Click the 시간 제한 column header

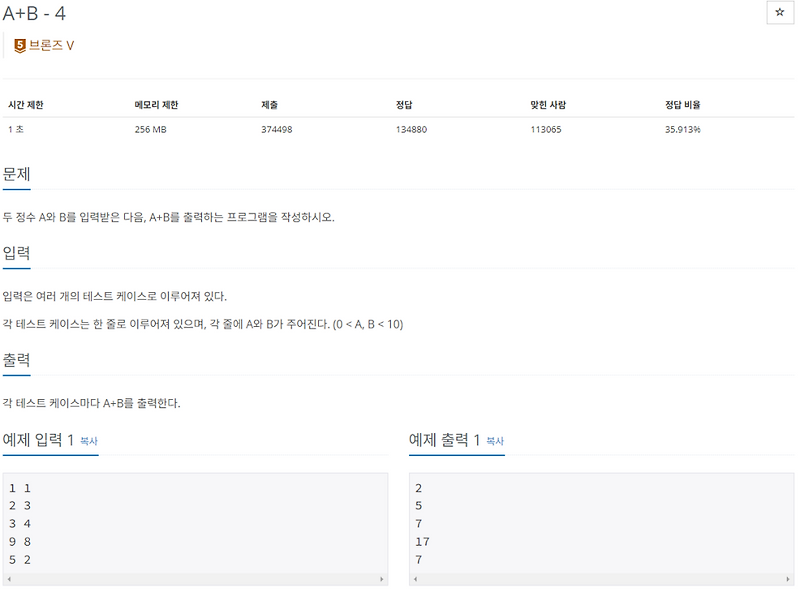26,104
